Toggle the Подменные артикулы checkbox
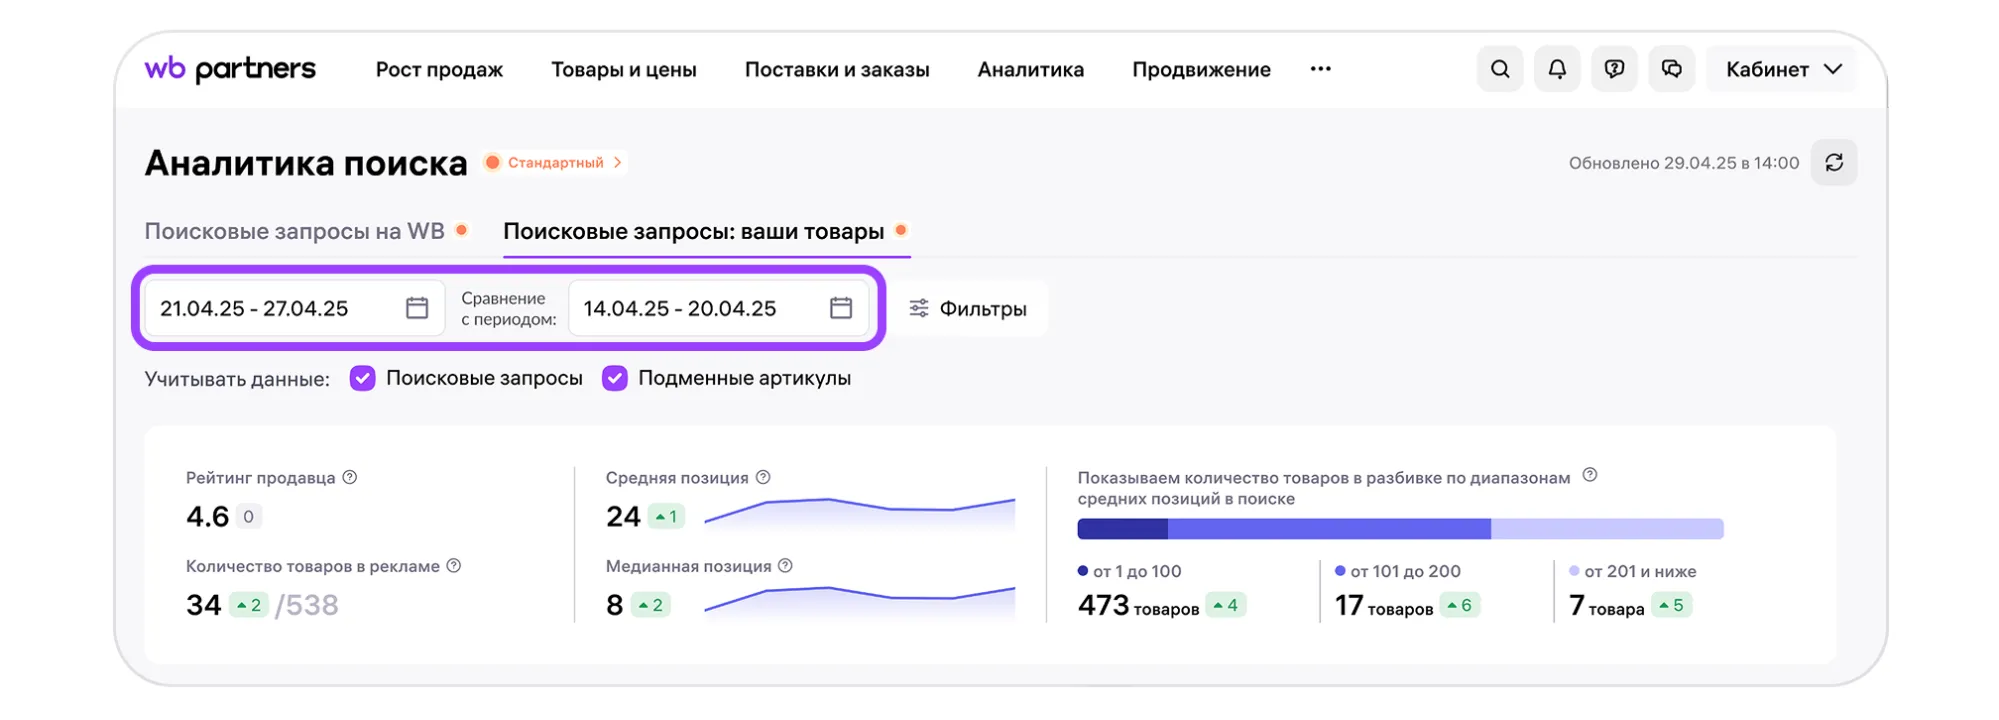This screenshot has height=720, width=1999. pos(615,378)
